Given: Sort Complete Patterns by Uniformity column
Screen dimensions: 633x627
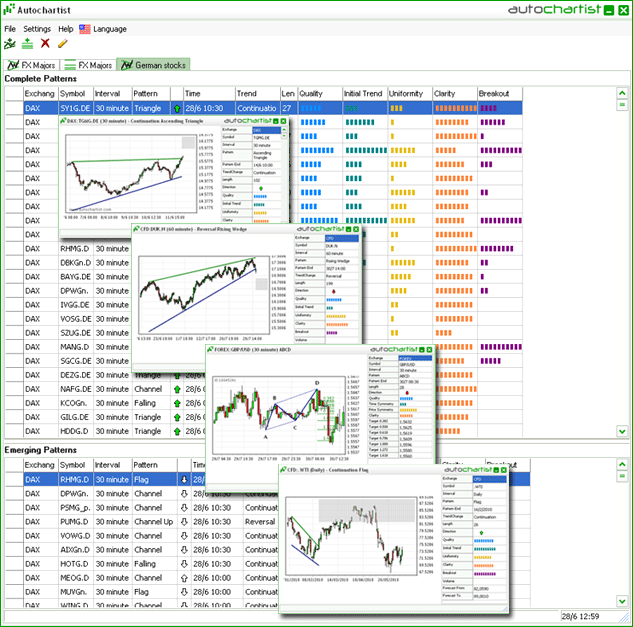Looking at the screenshot, I should pos(410,94).
